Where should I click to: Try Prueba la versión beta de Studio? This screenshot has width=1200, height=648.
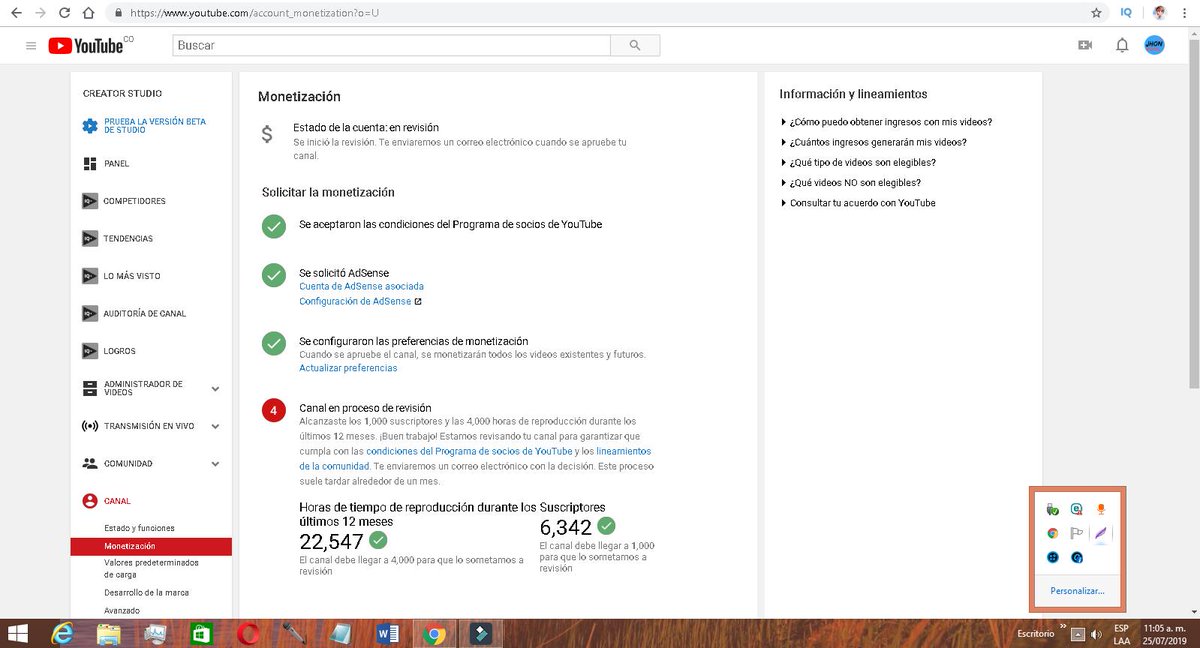pos(154,126)
